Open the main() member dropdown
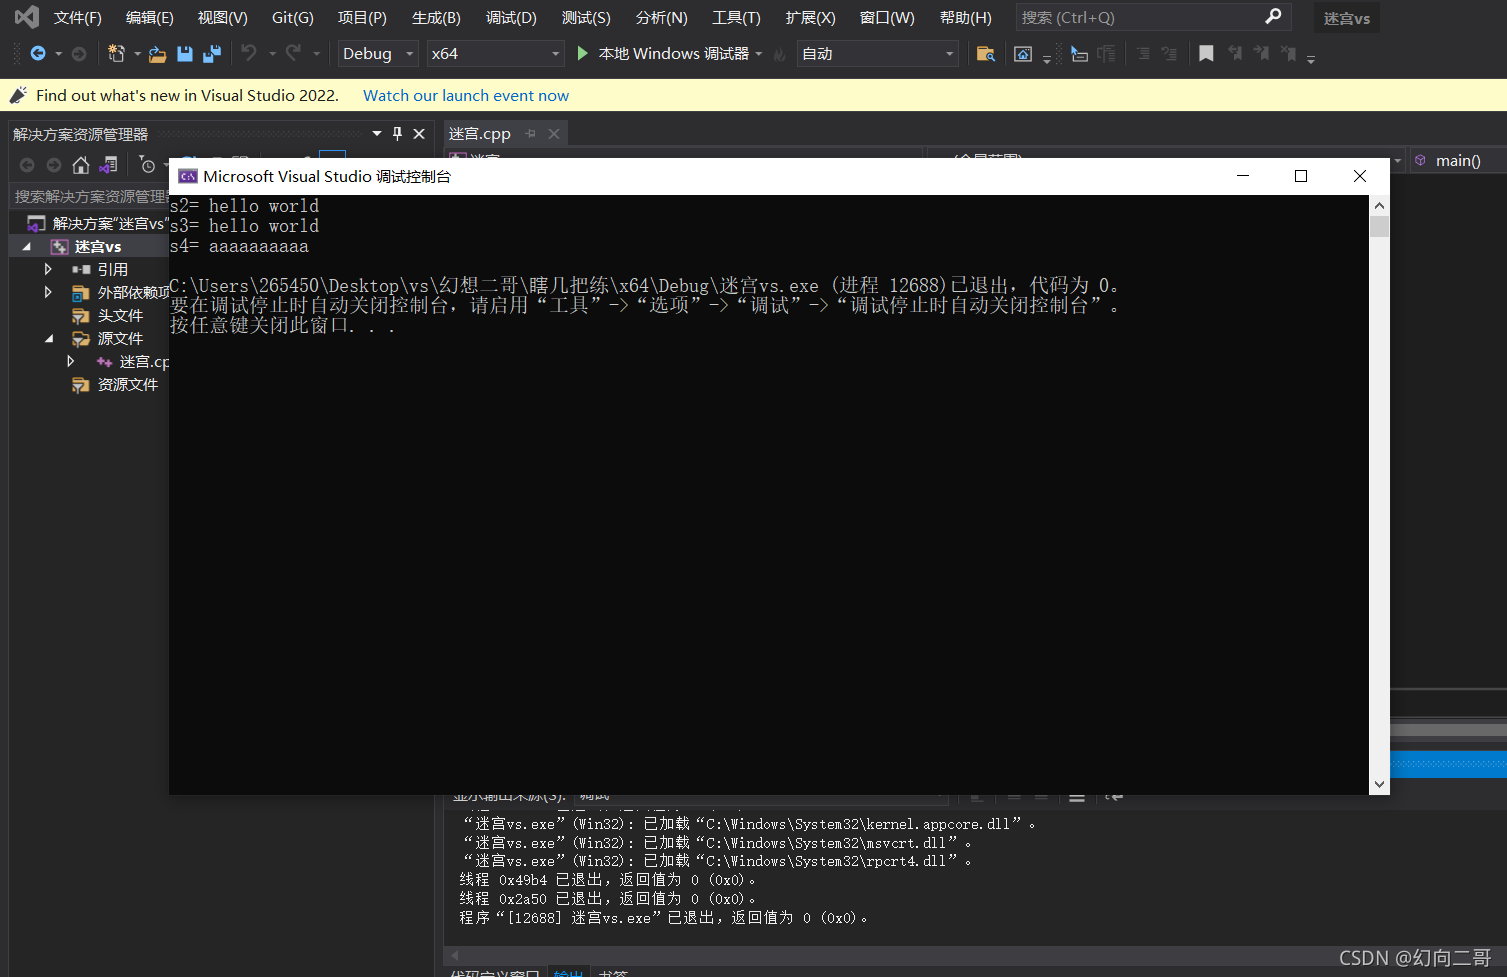Screen dimensions: 1507x977 click(1458, 160)
